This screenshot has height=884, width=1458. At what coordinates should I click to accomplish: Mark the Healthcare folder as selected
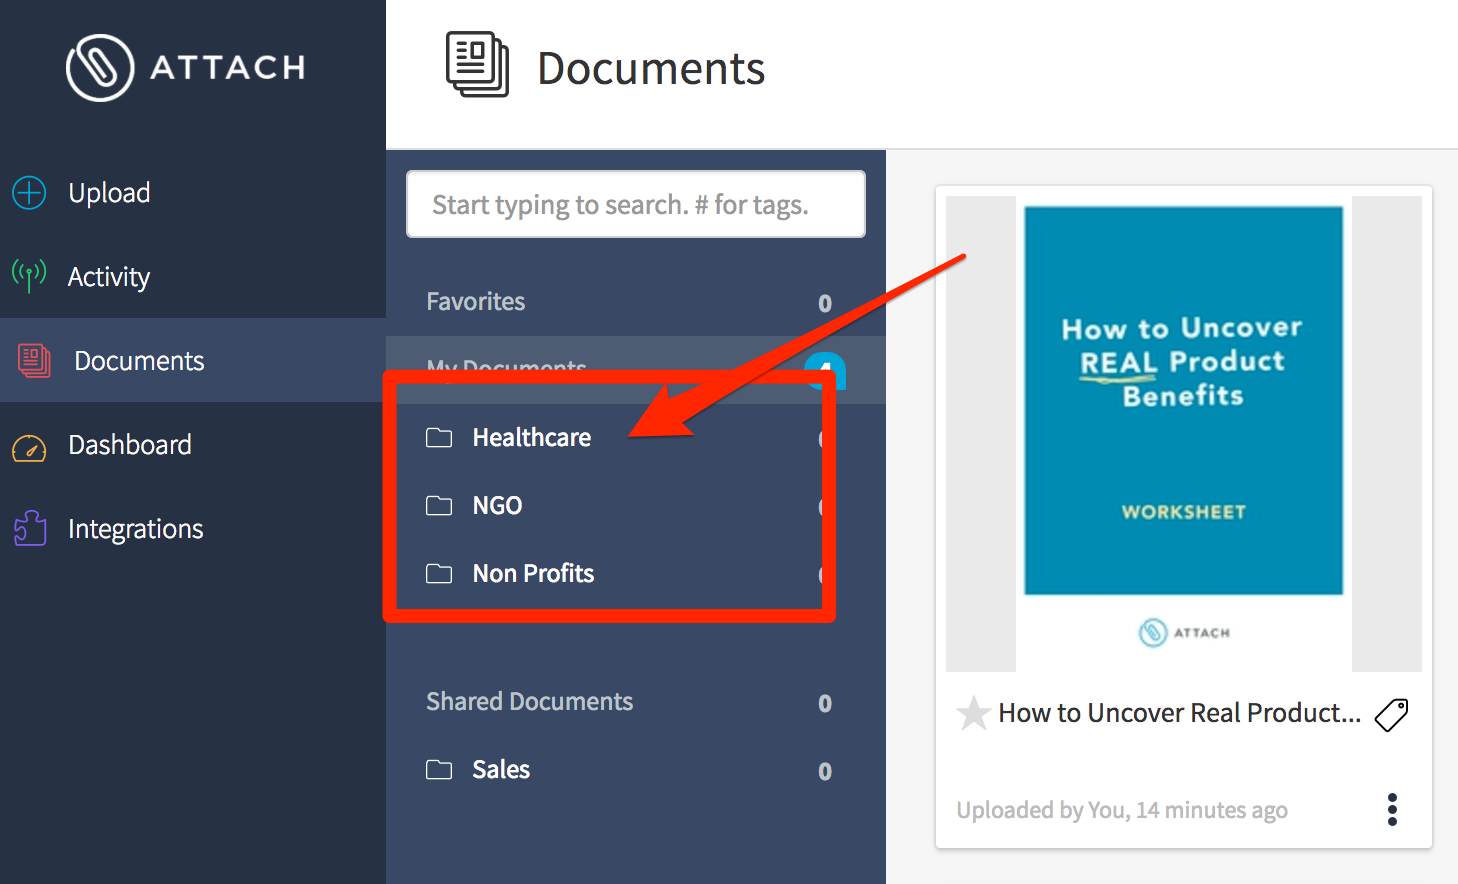point(531,437)
